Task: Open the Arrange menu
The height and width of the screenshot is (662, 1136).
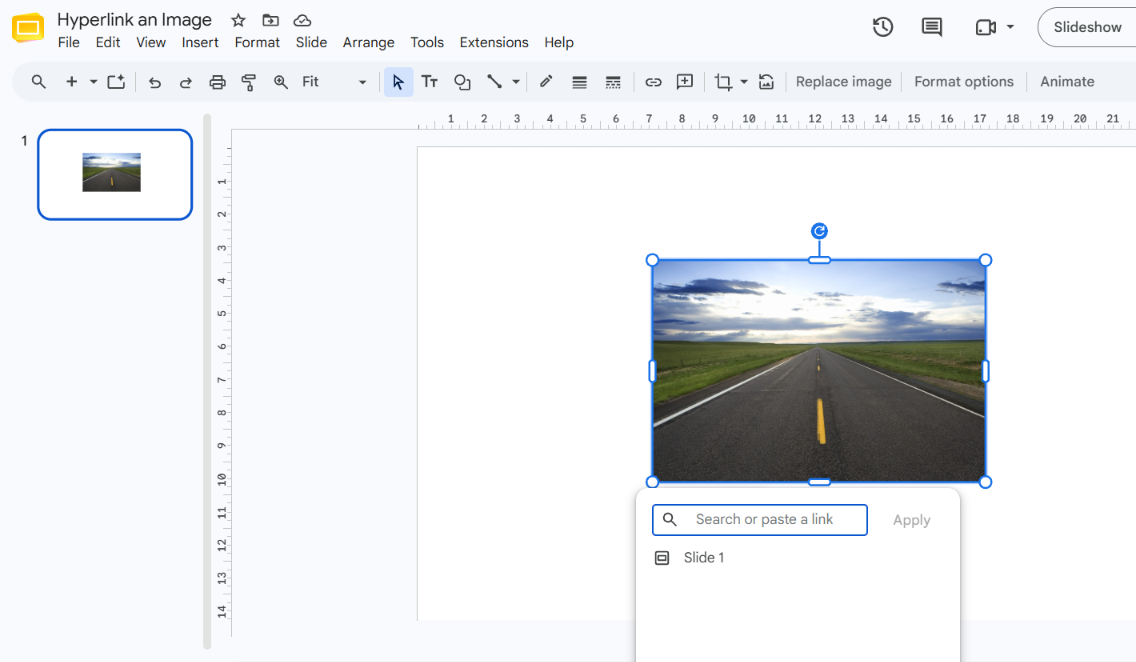Action: tap(369, 43)
